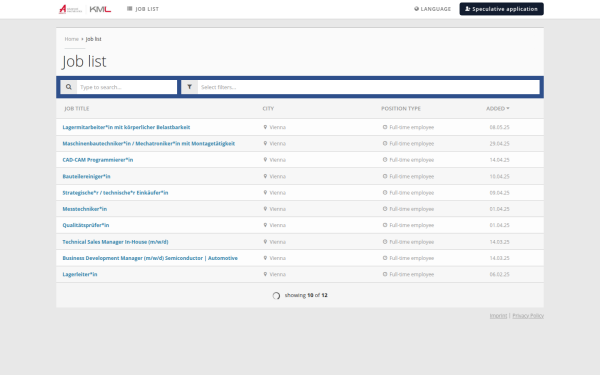Open Lagermitarbeiter*in mit körperlicher Belastbarkeit job
The width and height of the screenshot is (600, 375).
[x=126, y=127]
